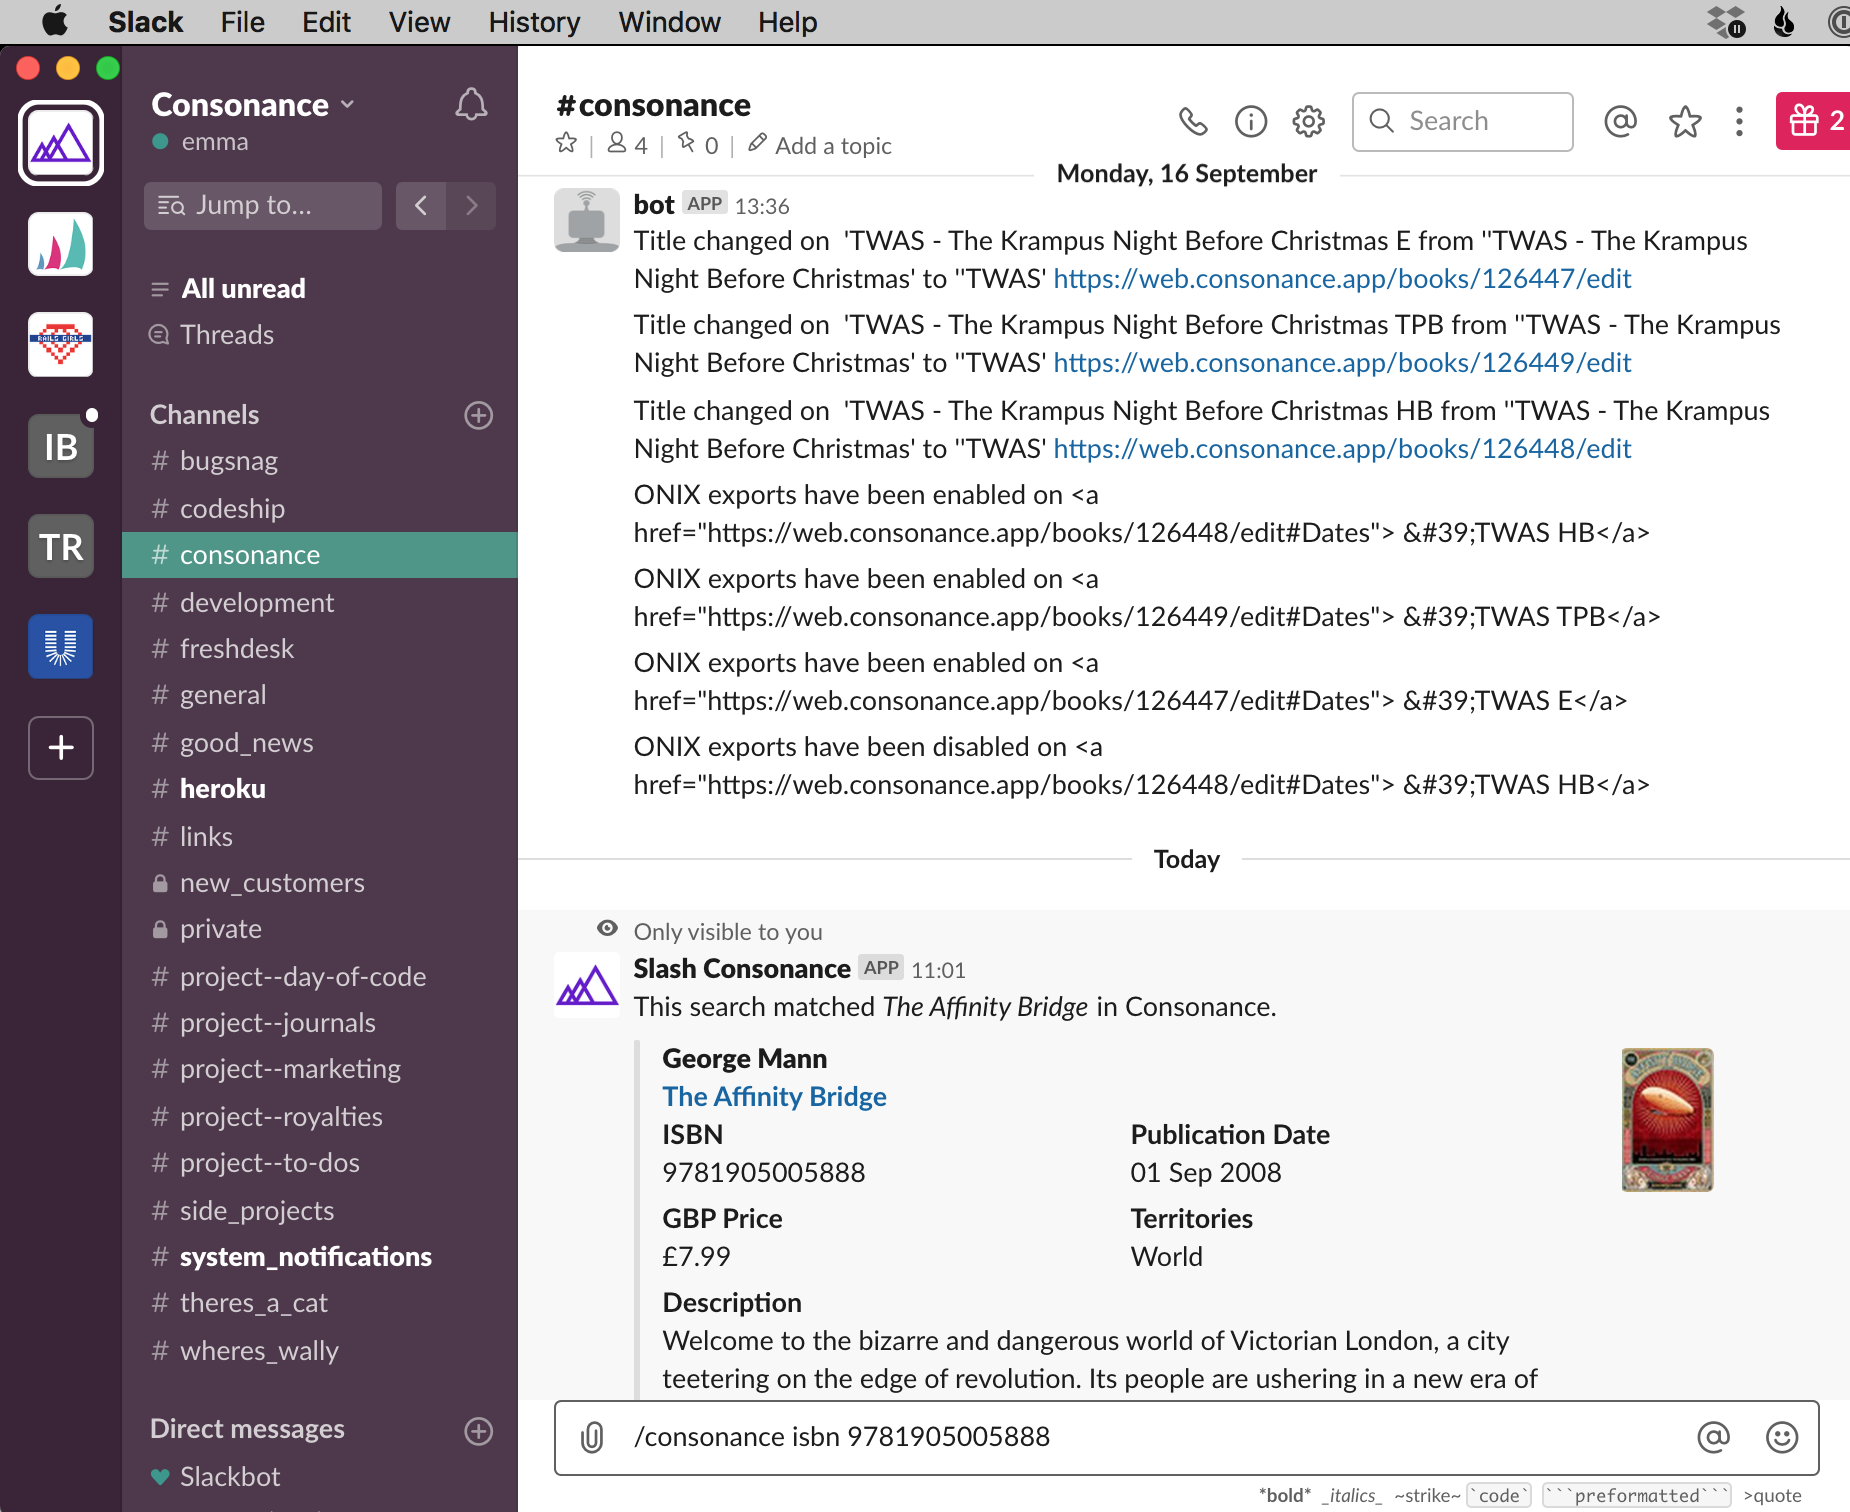Viewport: 1850px width, 1512px height.
Task: Open the #bugsnag channel
Action: pyautogui.click(x=319, y=461)
